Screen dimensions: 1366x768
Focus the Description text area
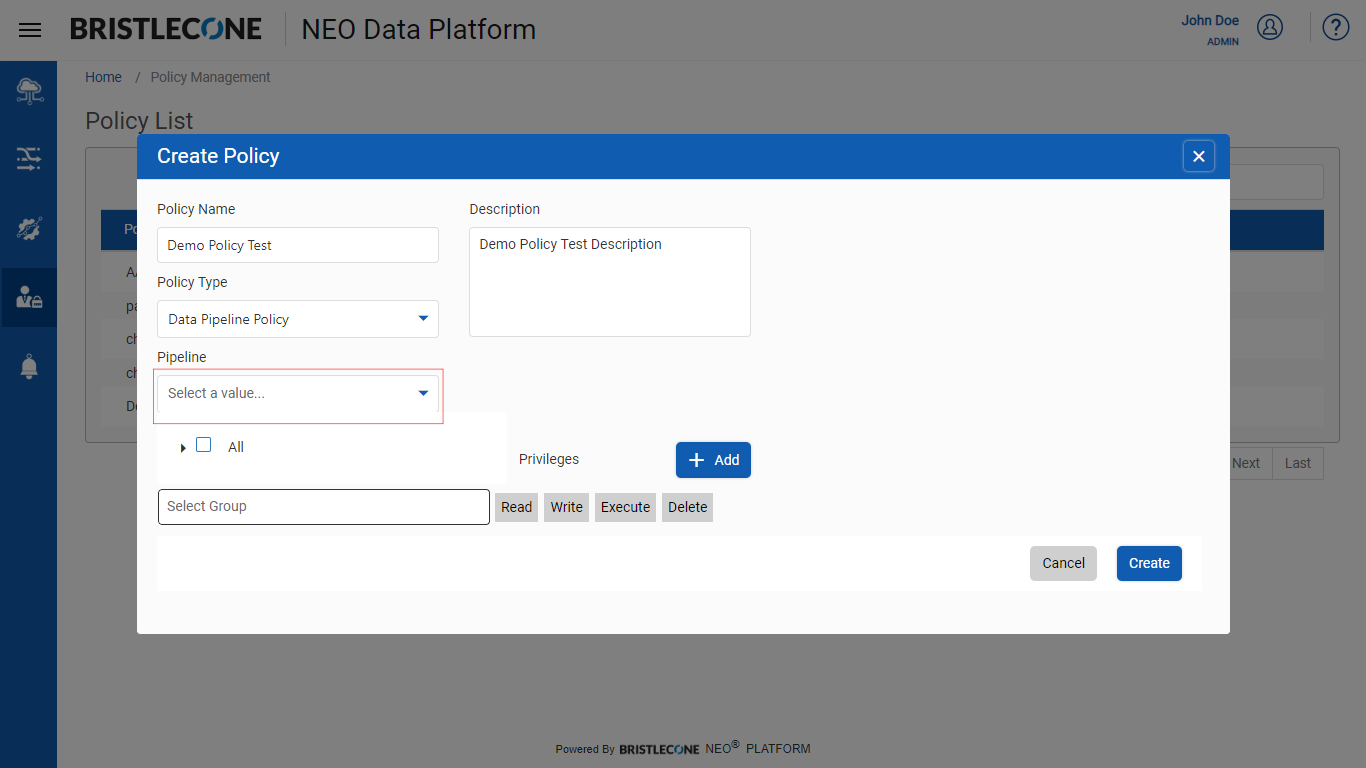(x=610, y=282)
